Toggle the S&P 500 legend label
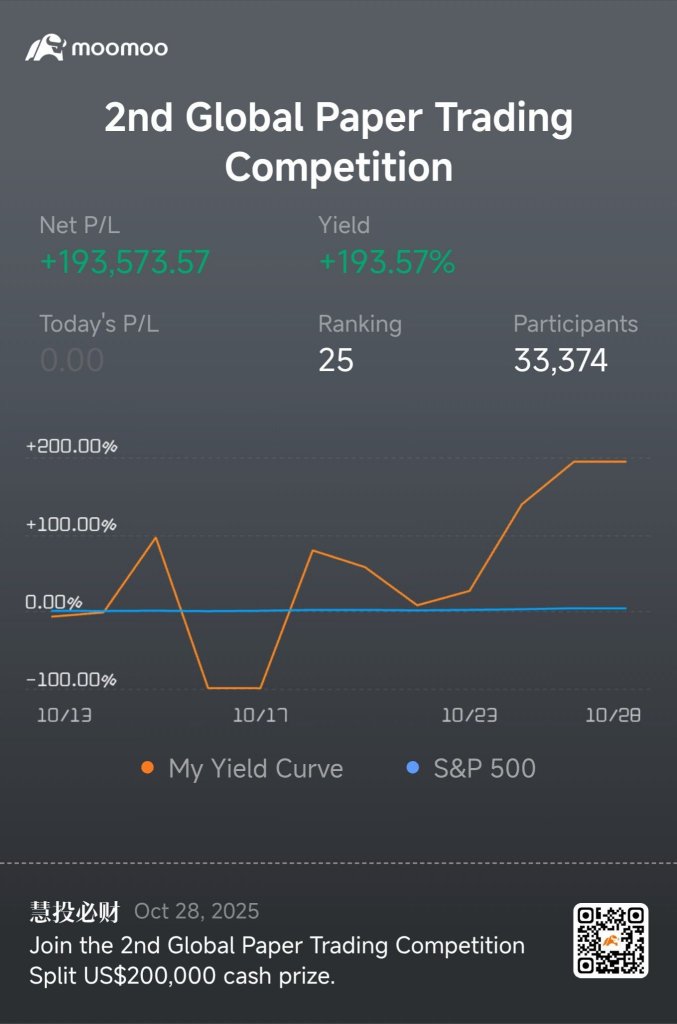Image resolution: width=677 pixels, height=1024 pixels. (x=484, y=768)
